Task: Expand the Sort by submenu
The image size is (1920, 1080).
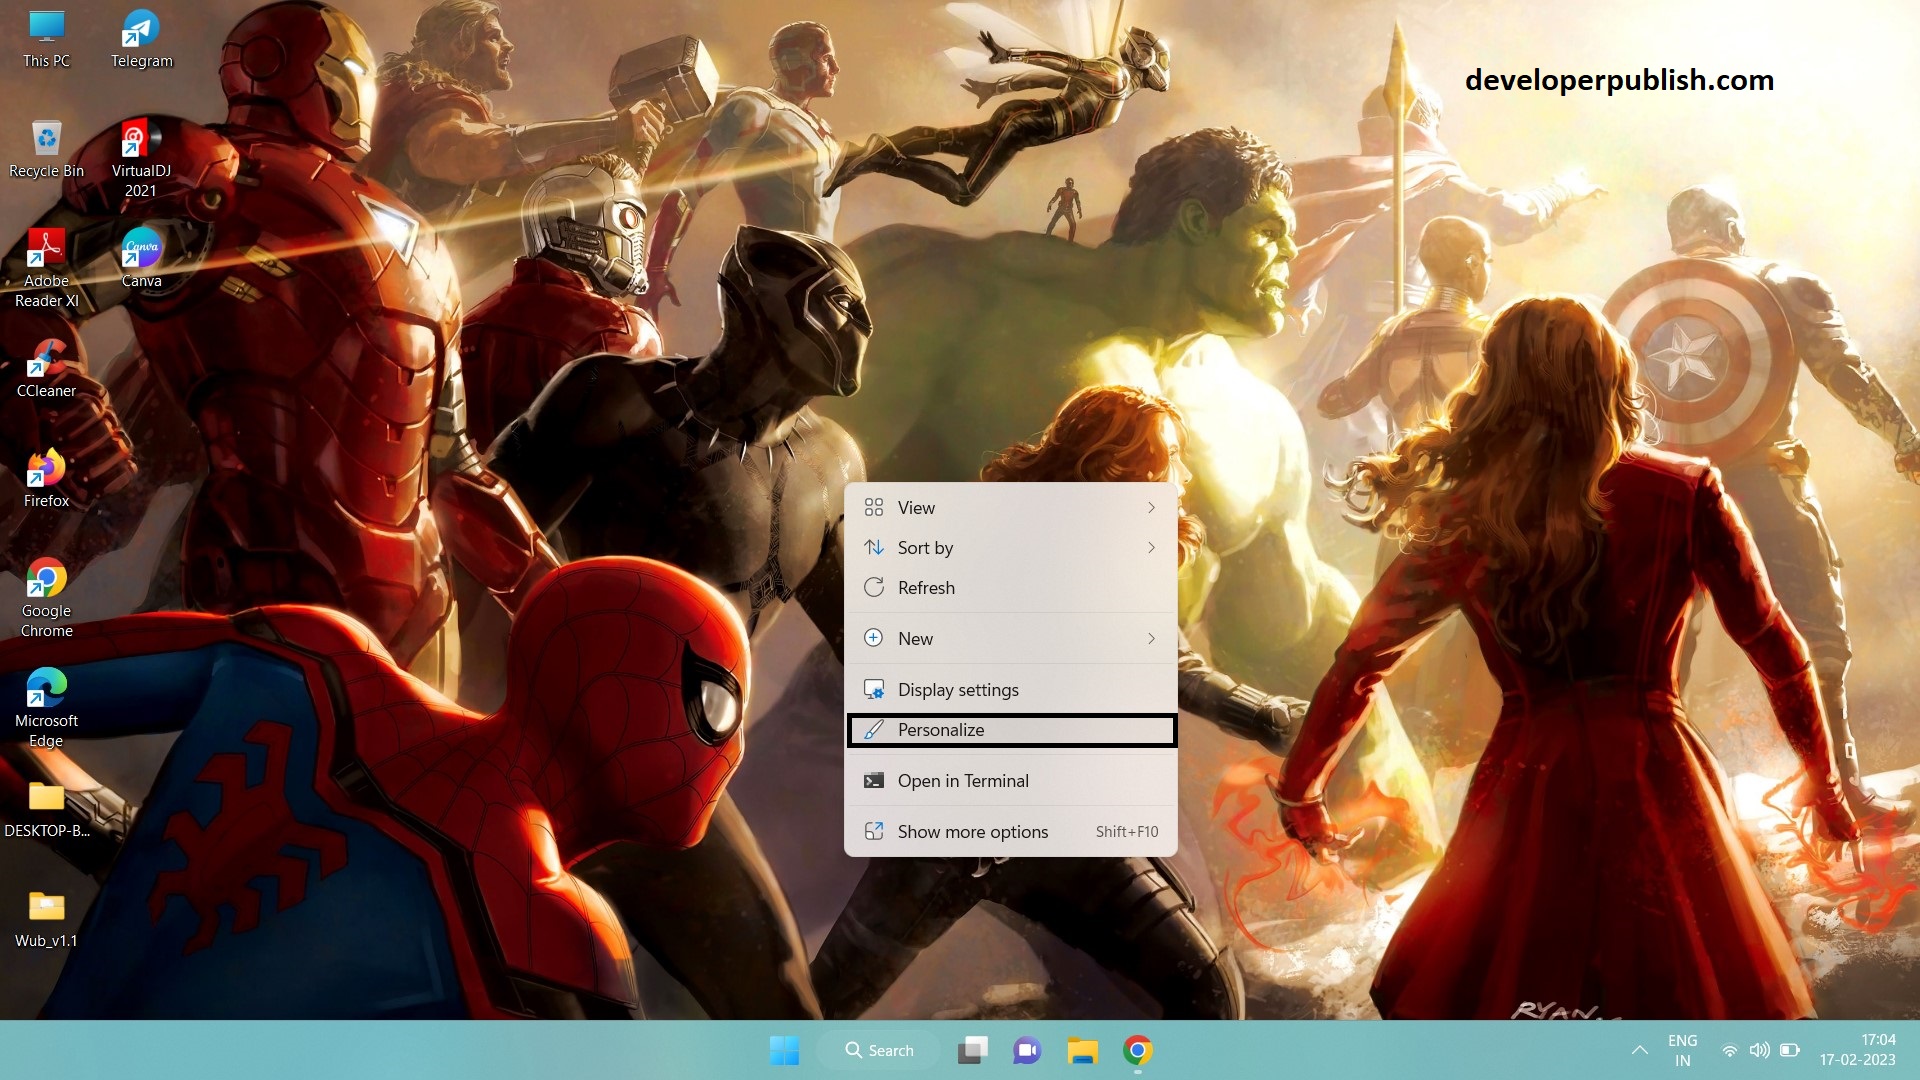Action: (925, 547)
